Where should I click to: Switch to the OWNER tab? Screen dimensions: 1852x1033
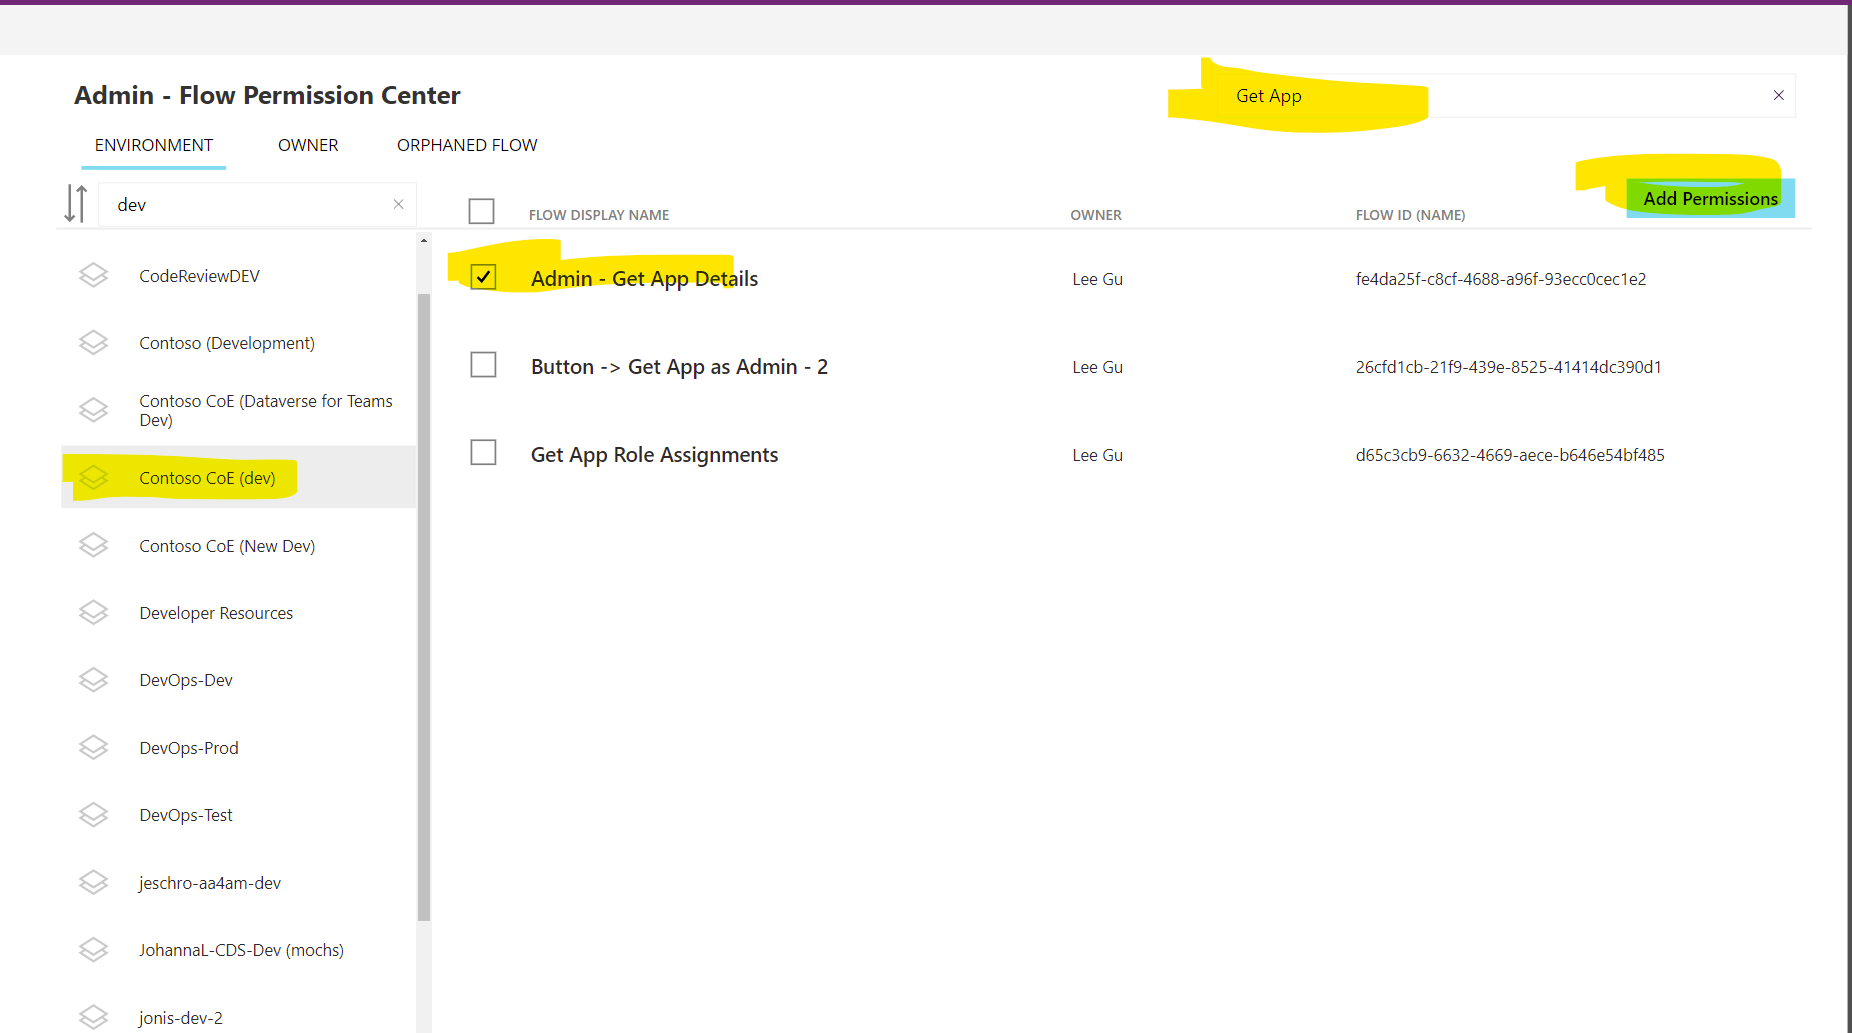click(x=307, y=145)
